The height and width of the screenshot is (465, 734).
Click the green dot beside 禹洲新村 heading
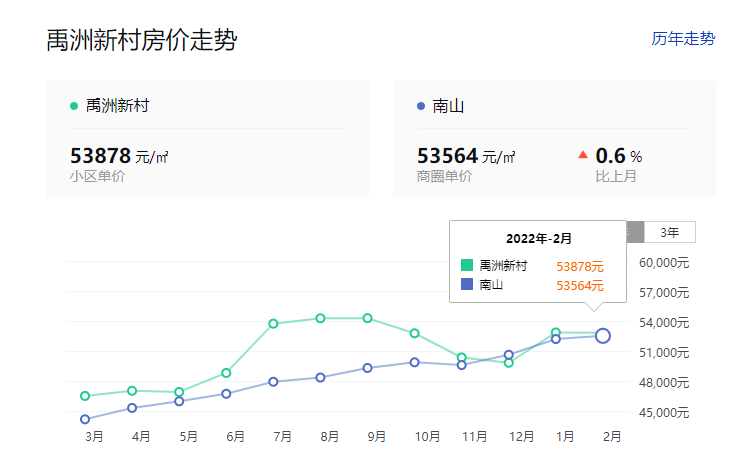(74, 106)
